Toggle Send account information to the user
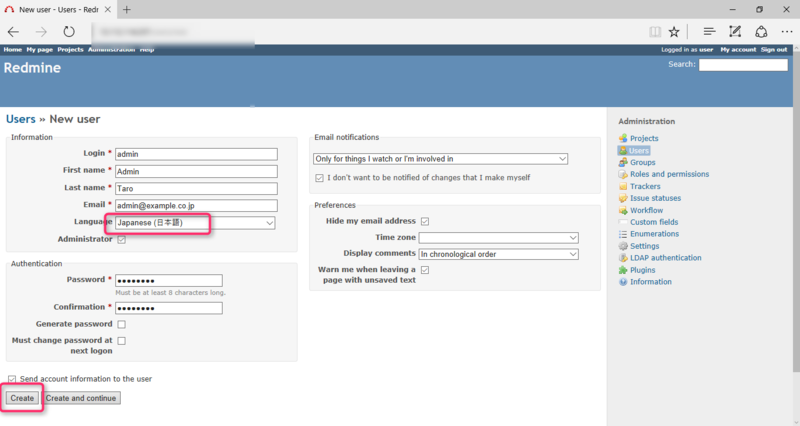This screenshot has height=426, width=800. point(12,379)
